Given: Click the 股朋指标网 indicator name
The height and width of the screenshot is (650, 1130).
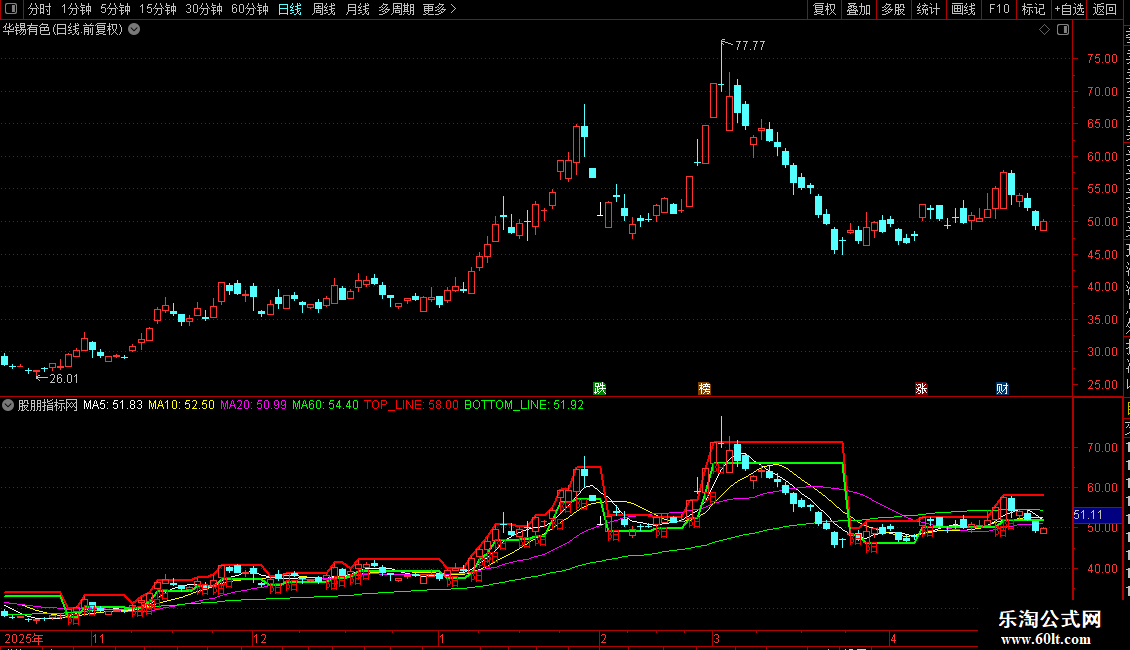Looking at the screenshot, I should point(48,405).
